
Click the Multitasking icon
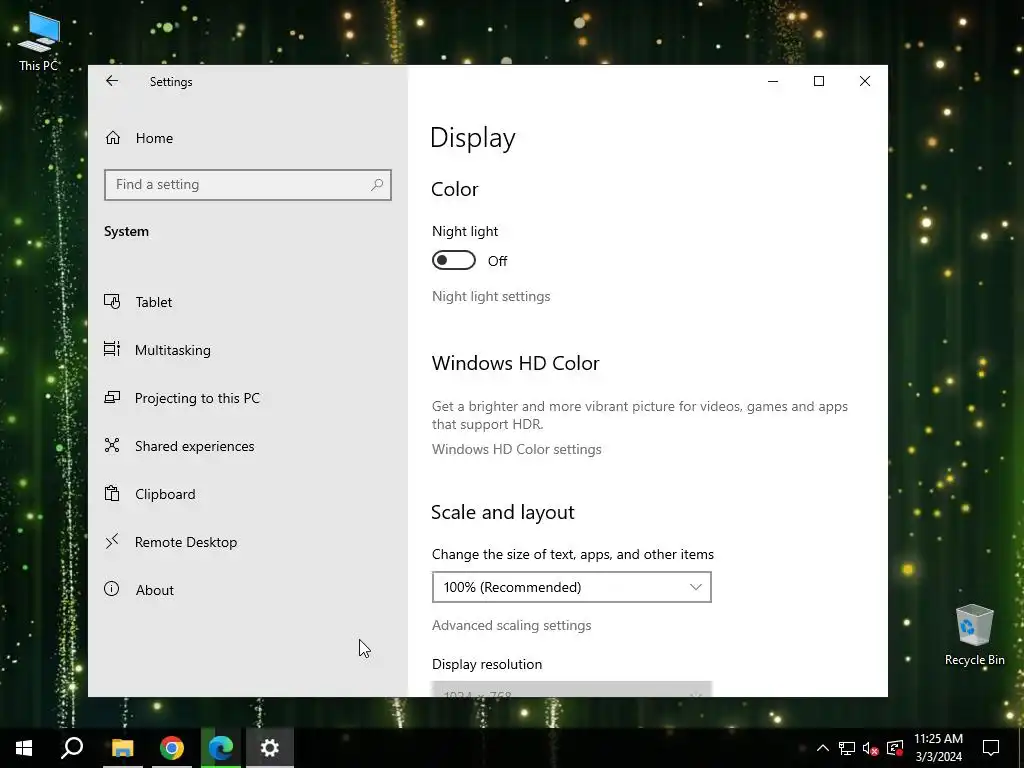pyautogui.click(x=112, y=349)
